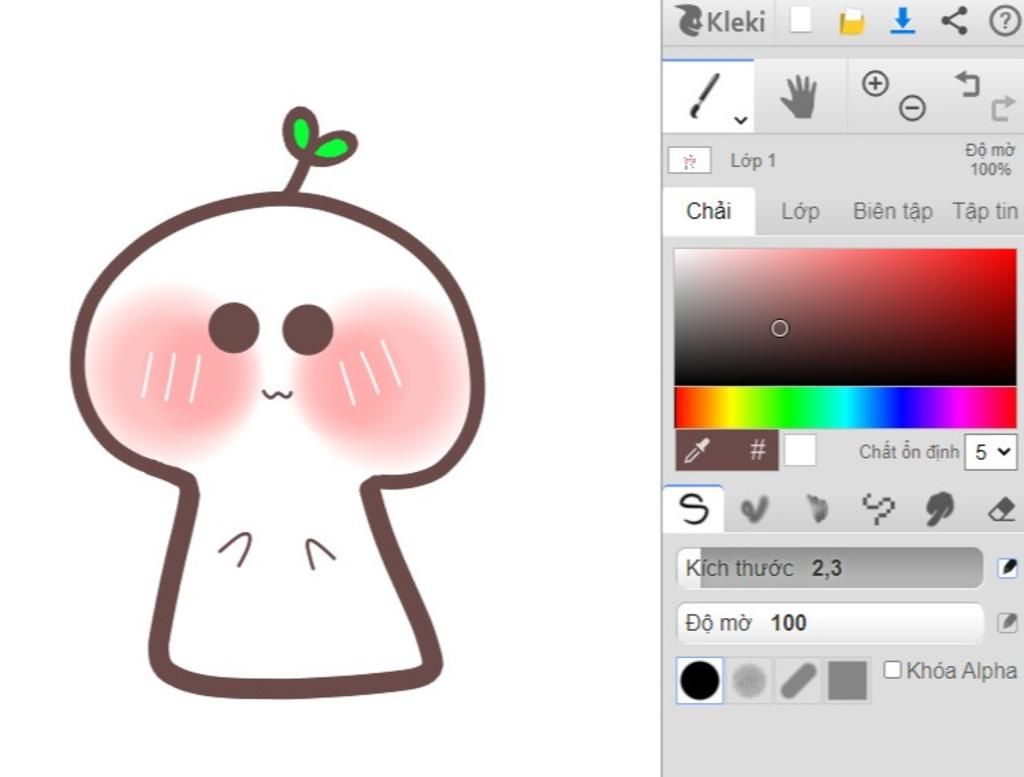
Task: Select the pen brush (S stroke)
Action: tap(694, 509)
